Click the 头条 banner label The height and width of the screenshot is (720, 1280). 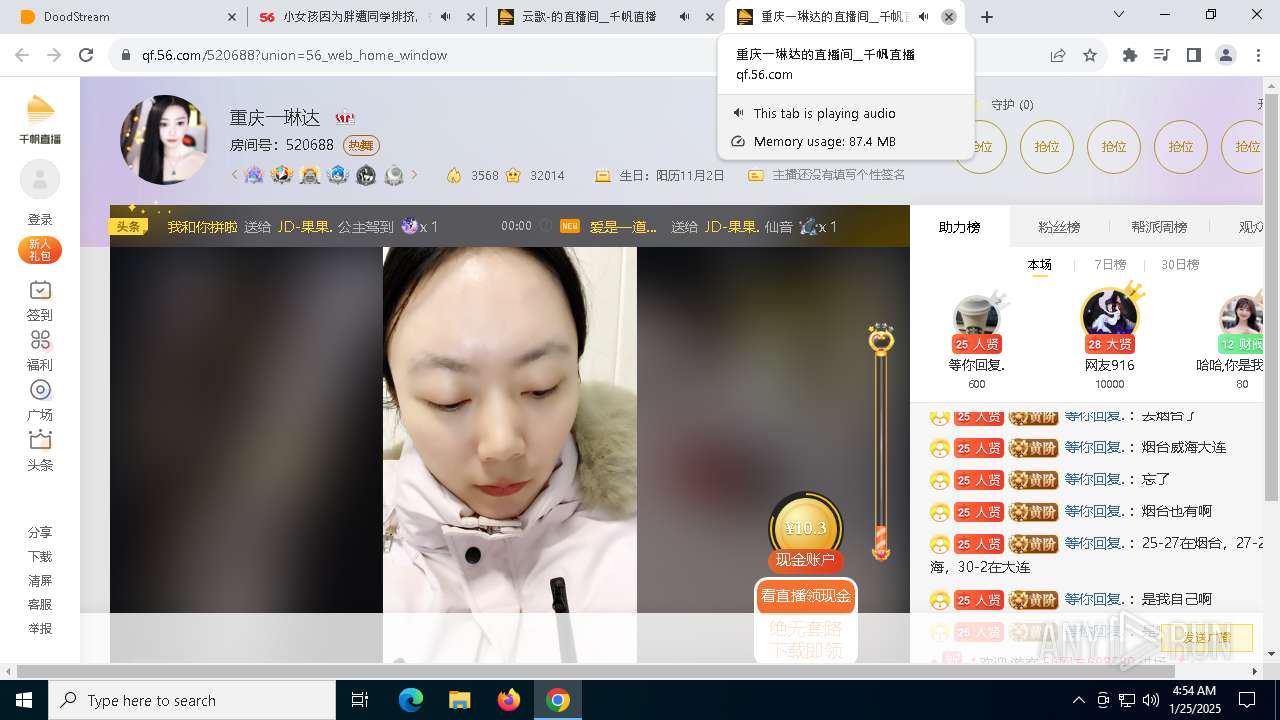point(128,226)
